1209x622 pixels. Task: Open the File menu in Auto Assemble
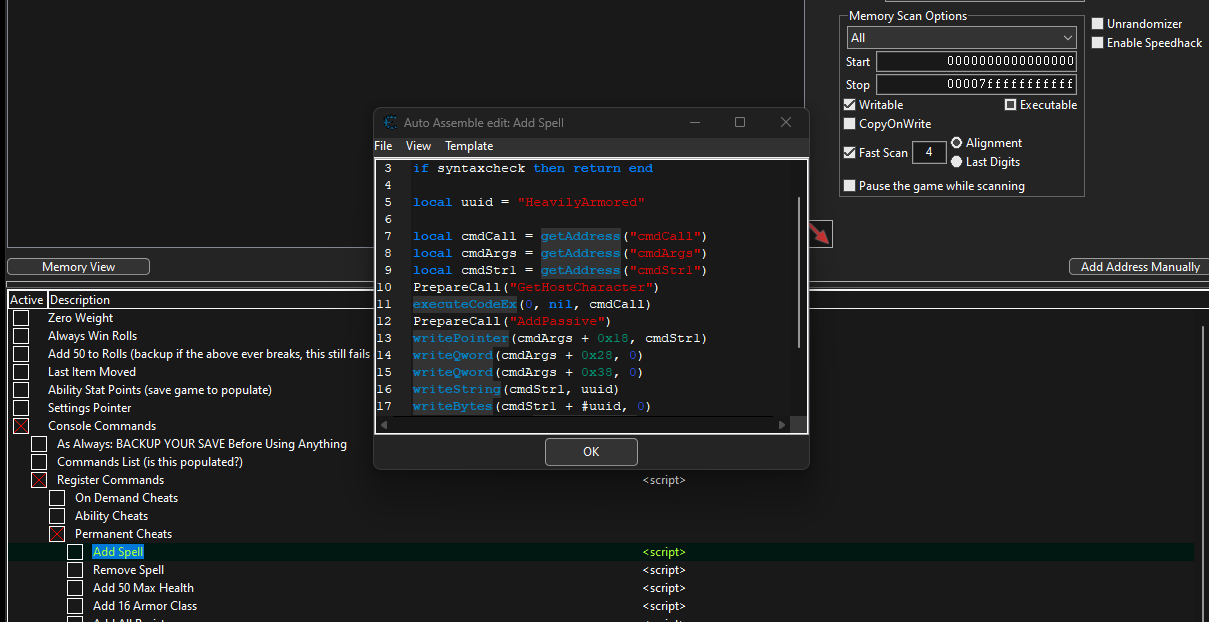pyautogui.click(x=383, y=146)
